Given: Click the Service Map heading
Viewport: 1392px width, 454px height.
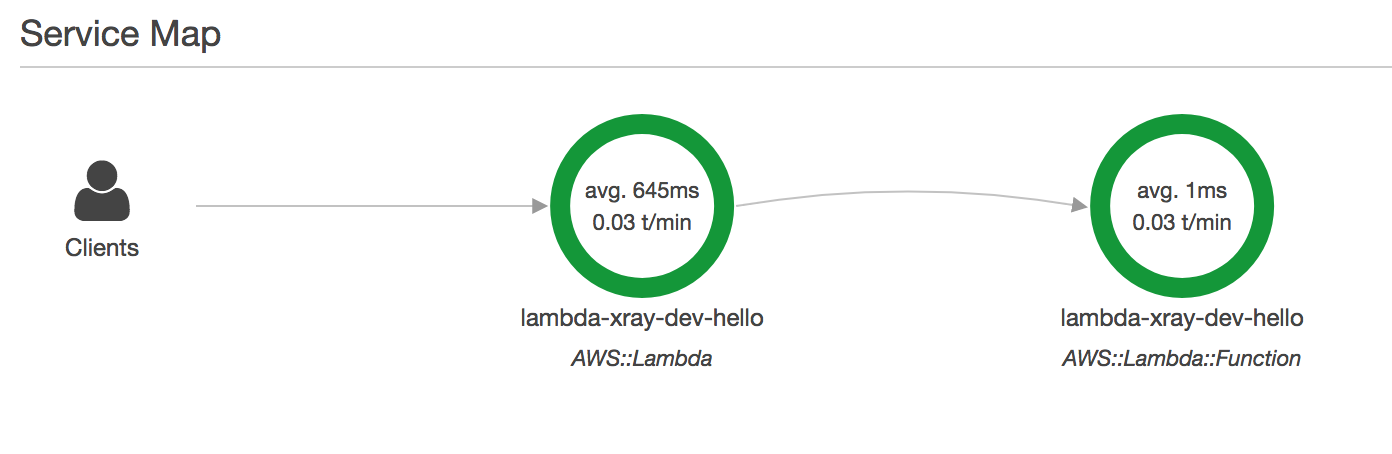Looking at the screenshot, I should [x=121, y=34].
